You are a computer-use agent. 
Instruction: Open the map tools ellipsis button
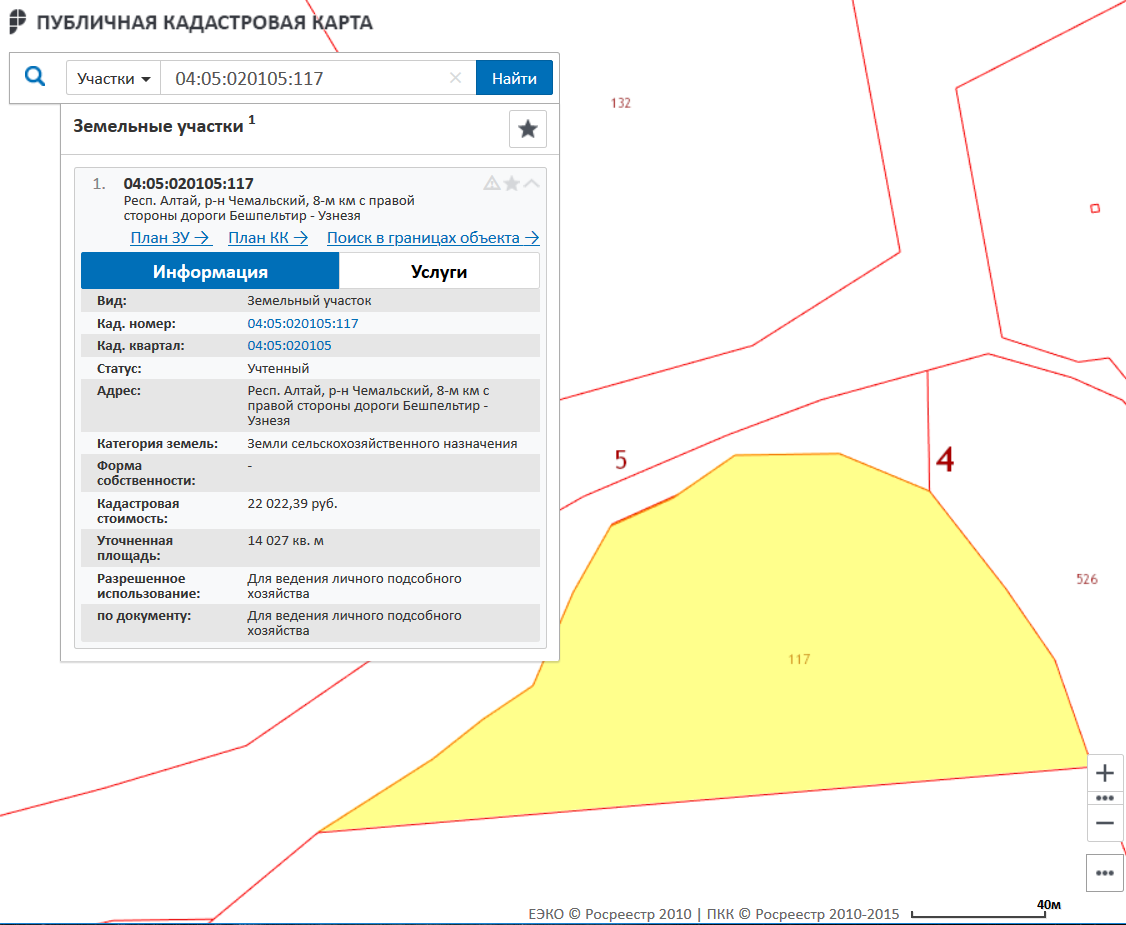click(1105, 873)
